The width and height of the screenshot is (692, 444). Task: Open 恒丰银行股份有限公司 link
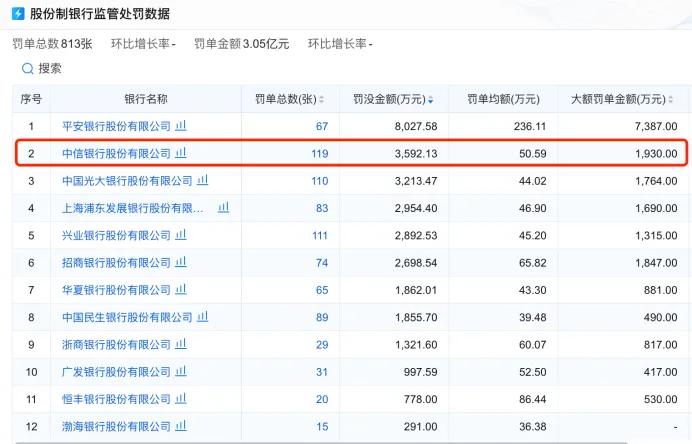[x=117, y=399]
